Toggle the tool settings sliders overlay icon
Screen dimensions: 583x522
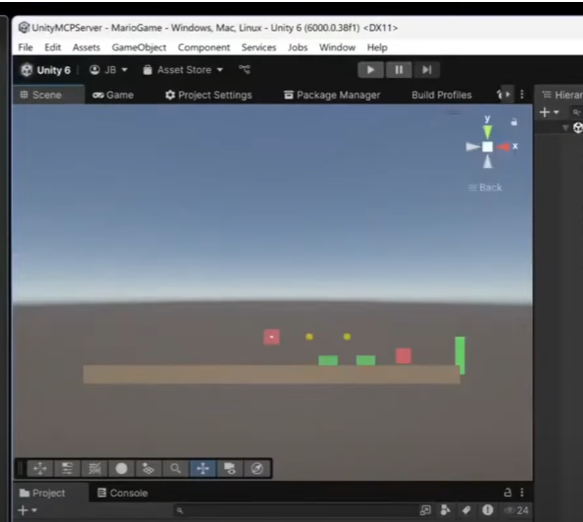67,468
